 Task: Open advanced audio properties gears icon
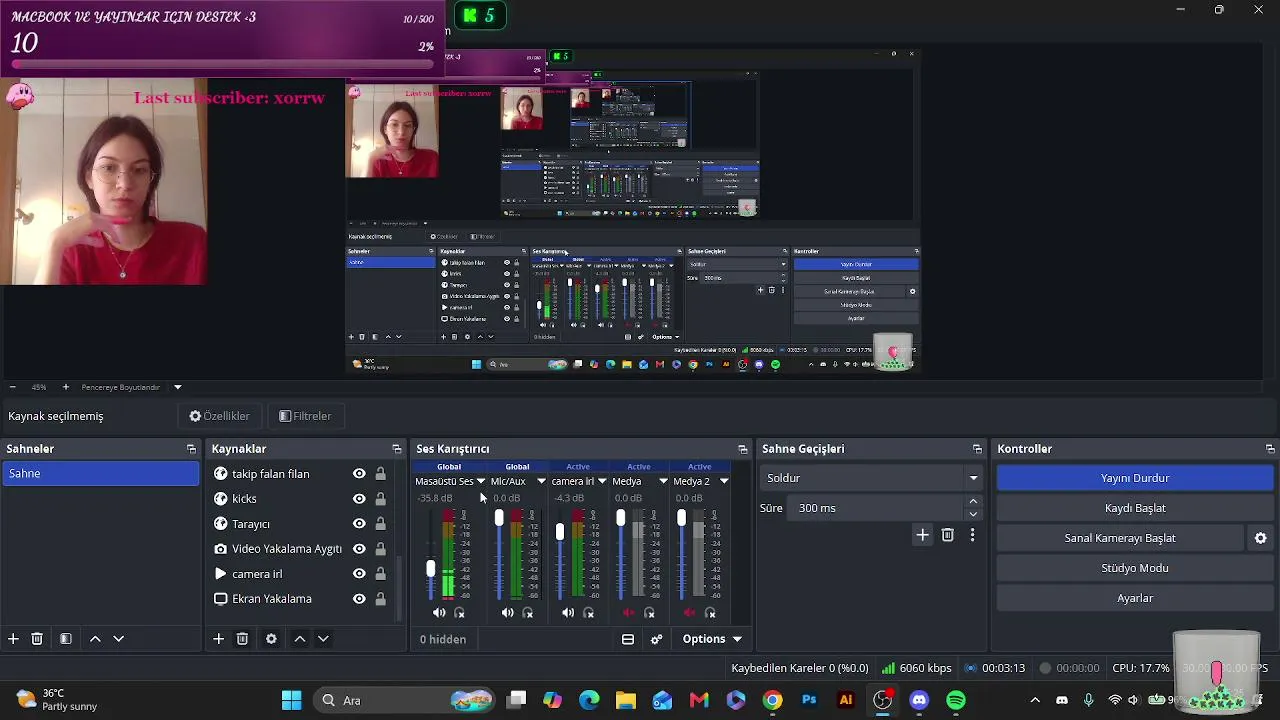tap(657, 639)
